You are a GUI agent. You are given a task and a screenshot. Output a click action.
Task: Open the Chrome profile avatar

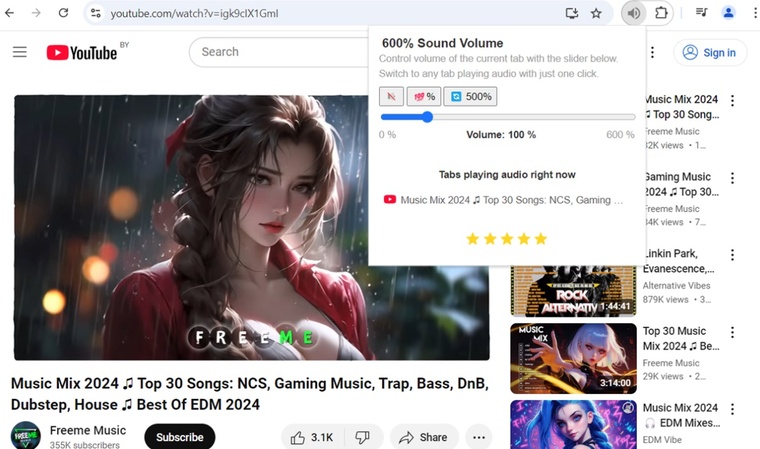(x=728, y=13)
